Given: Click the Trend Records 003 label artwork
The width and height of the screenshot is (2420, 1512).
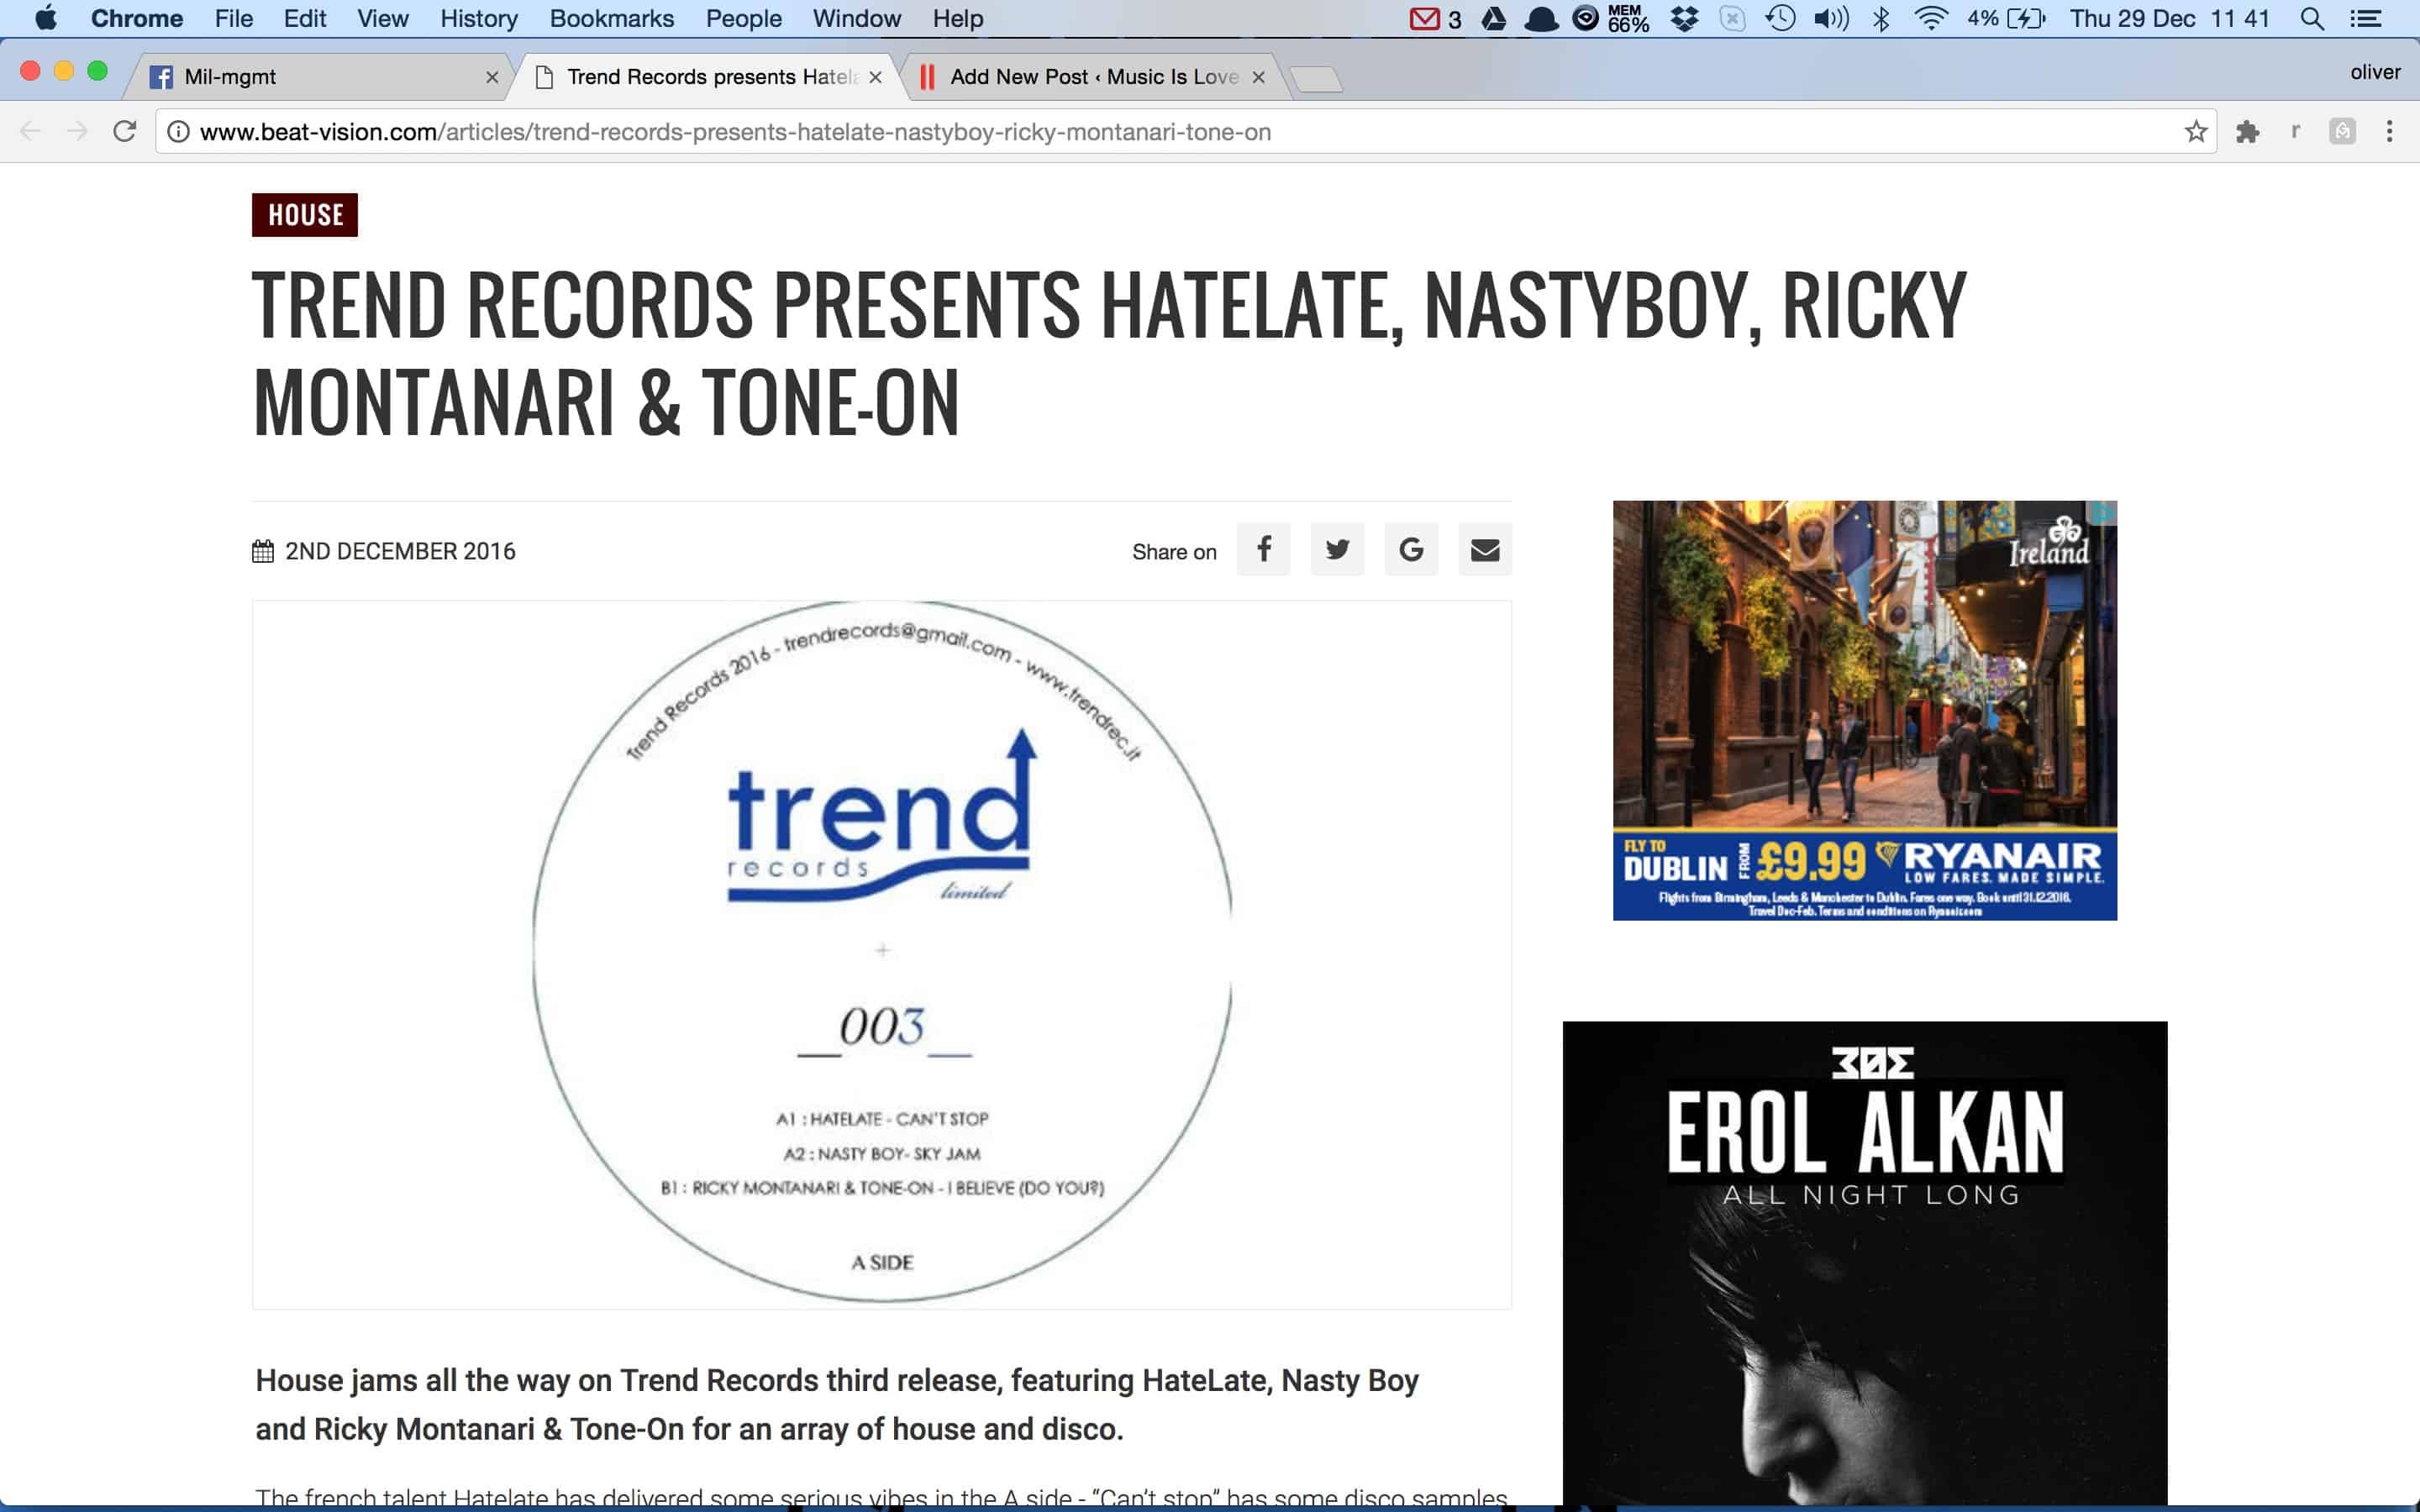Looking at the screenshot, I should coord(882,954).
